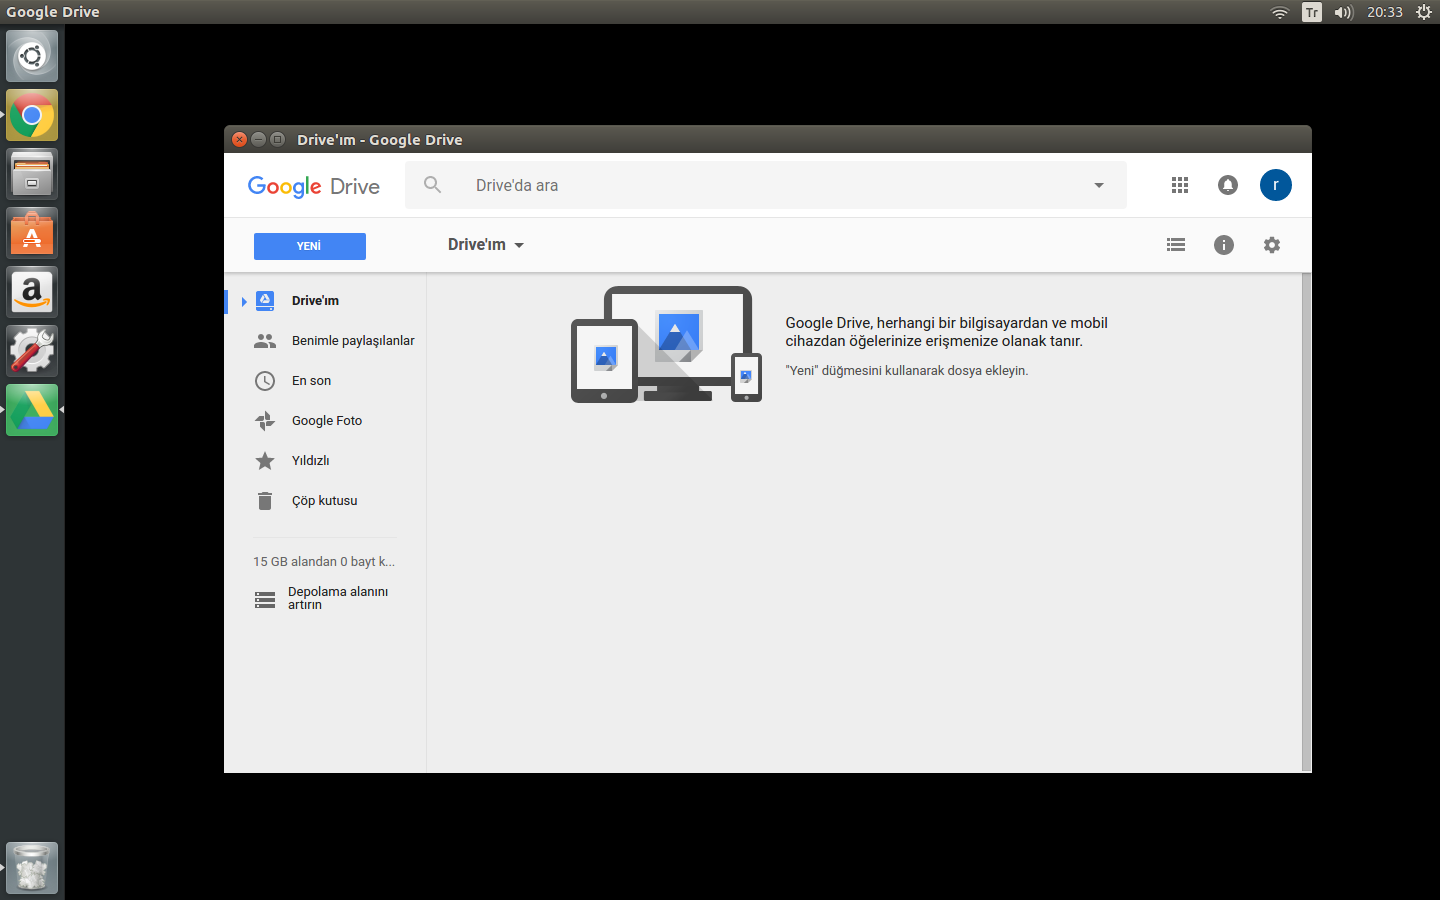Click the search magnifier icon
1440x900 pixels.
coord(432,185)
